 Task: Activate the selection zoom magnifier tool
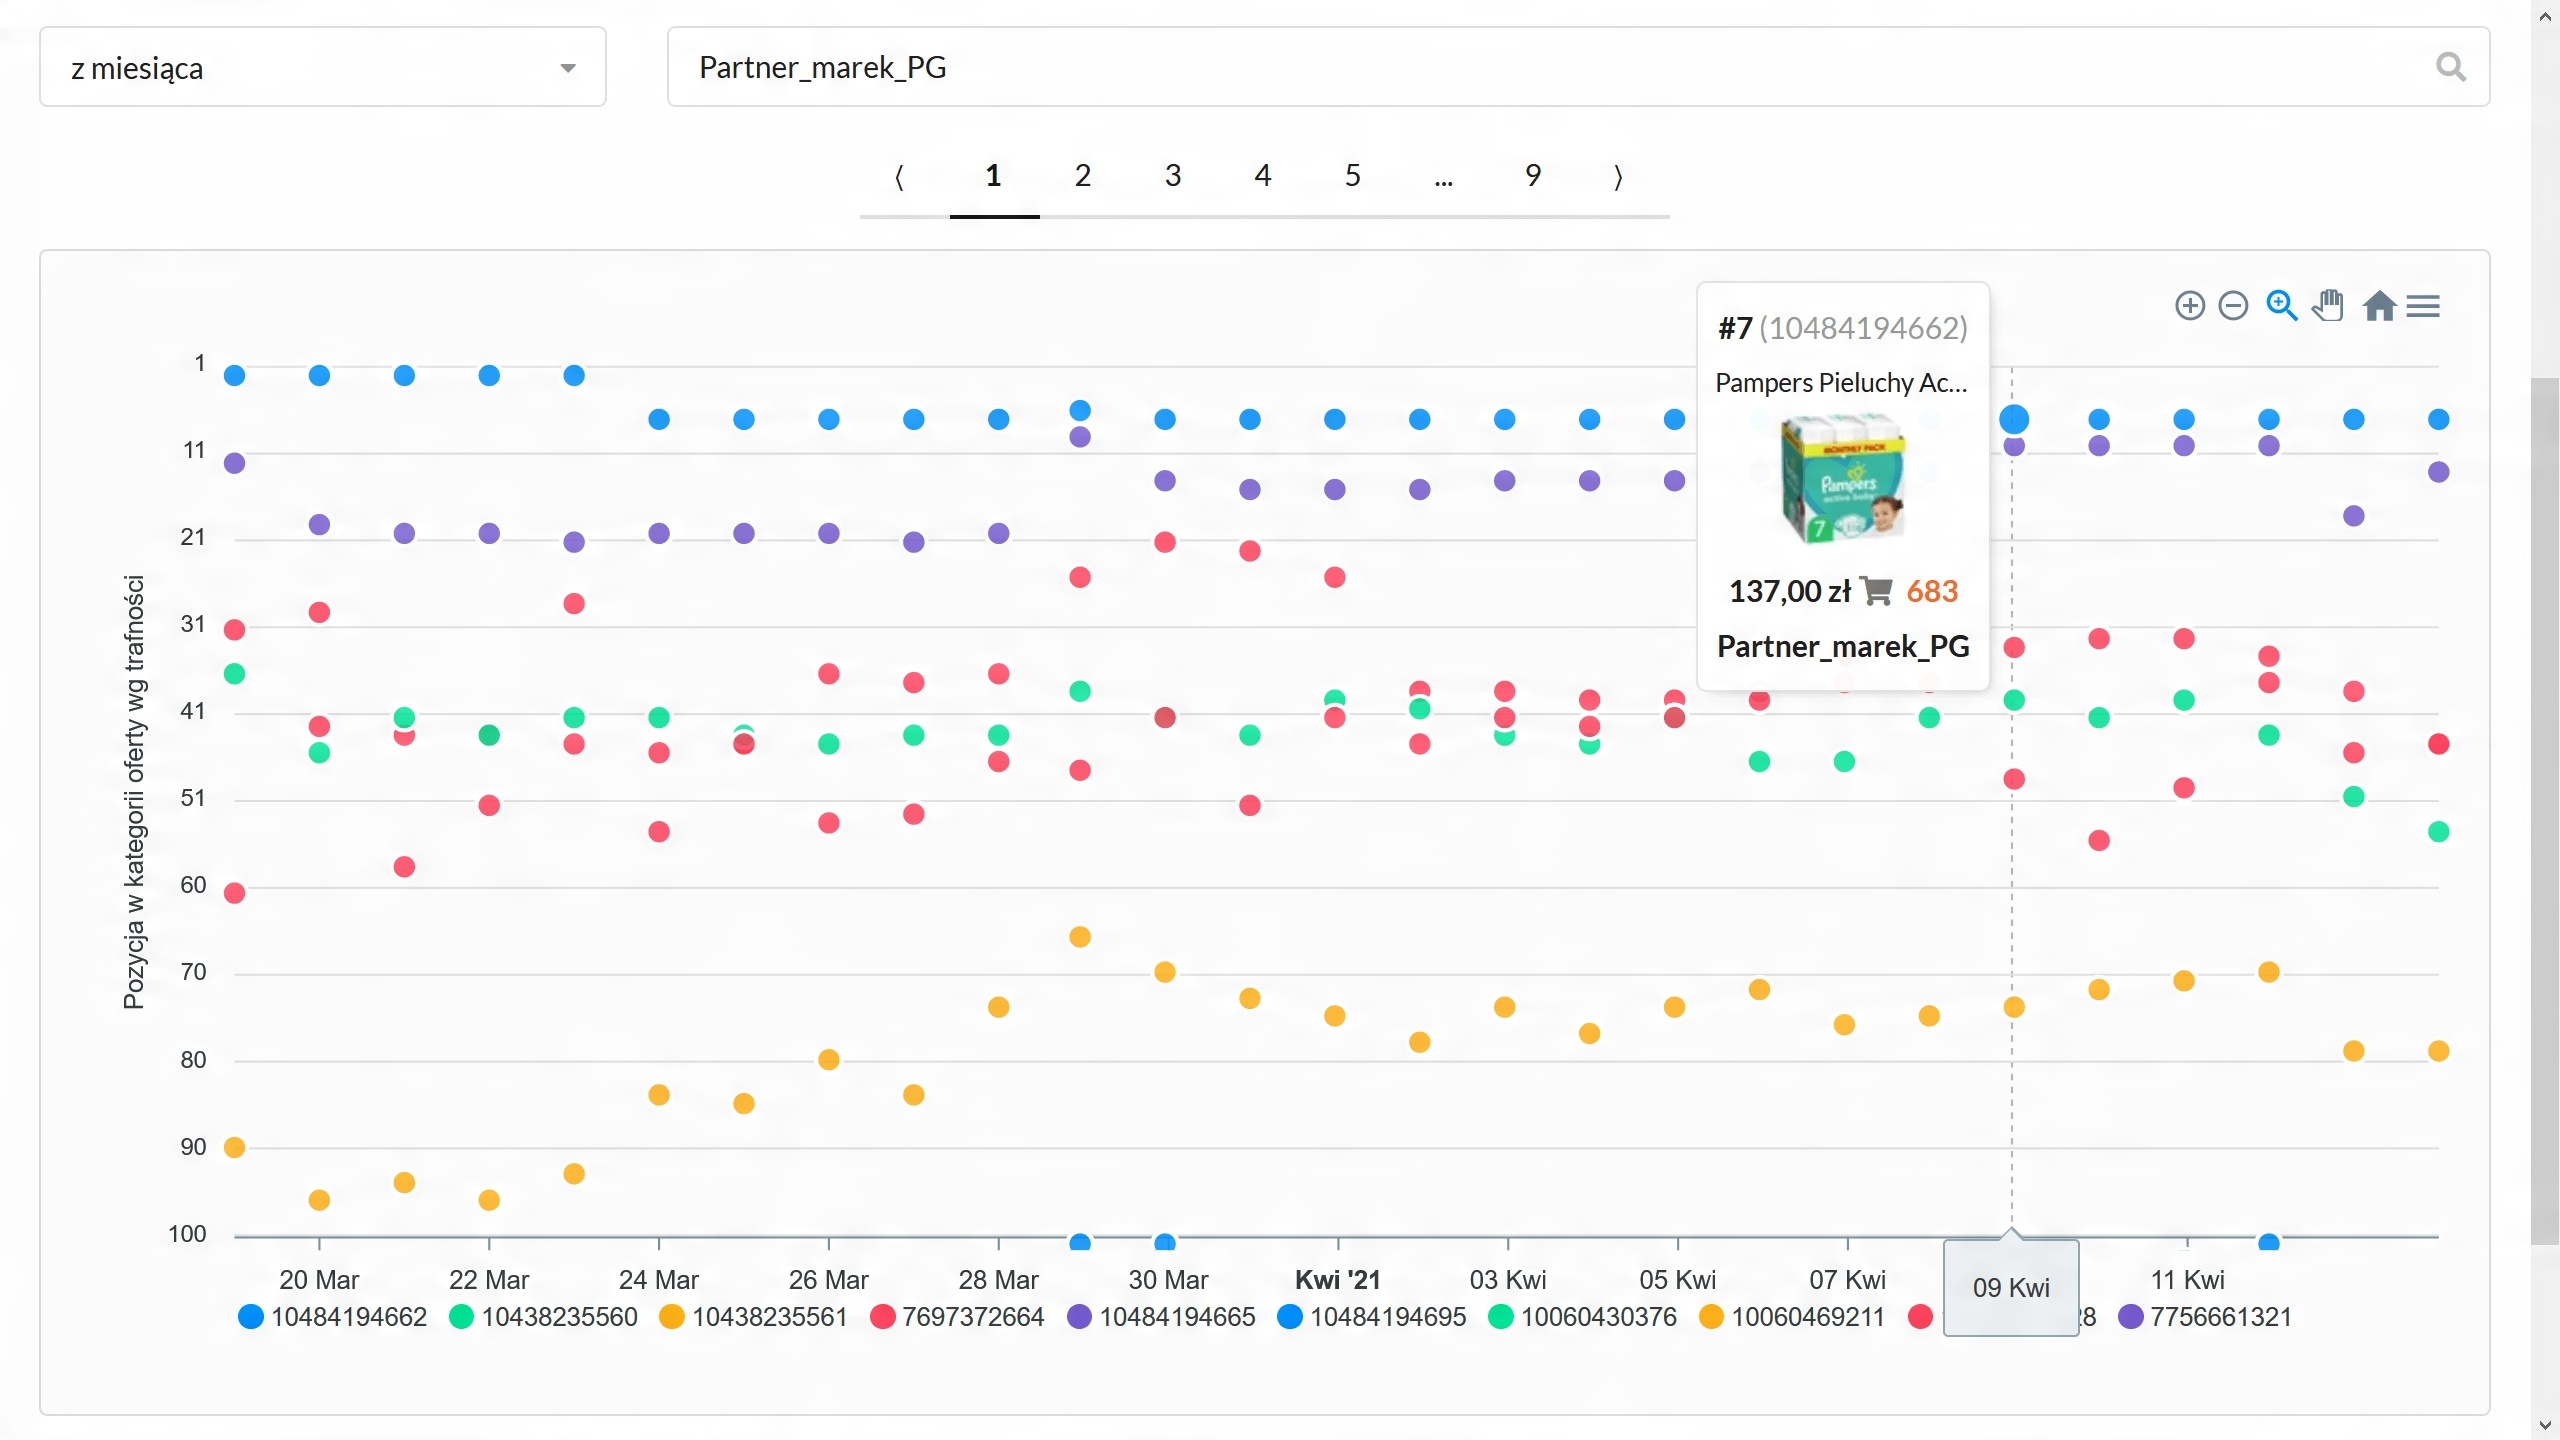coord(2281,306)
